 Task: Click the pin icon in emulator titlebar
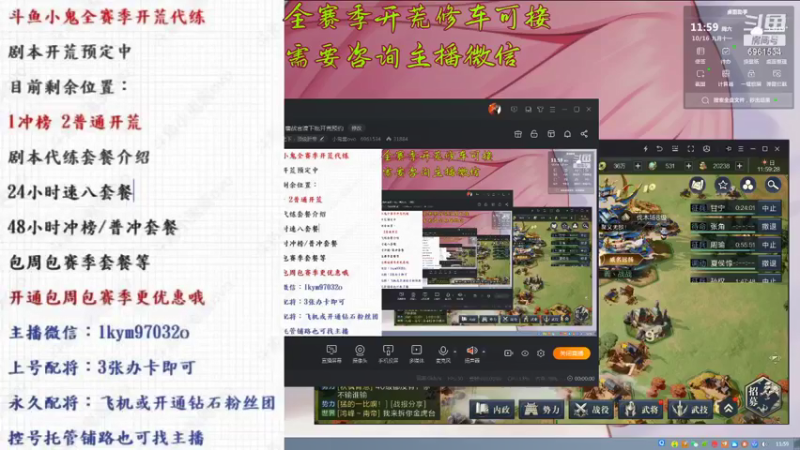click(x=729, y=149)
